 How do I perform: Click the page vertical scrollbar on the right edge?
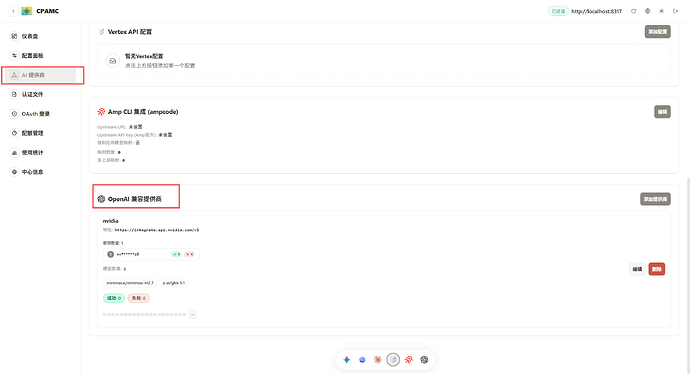(688, 275)
